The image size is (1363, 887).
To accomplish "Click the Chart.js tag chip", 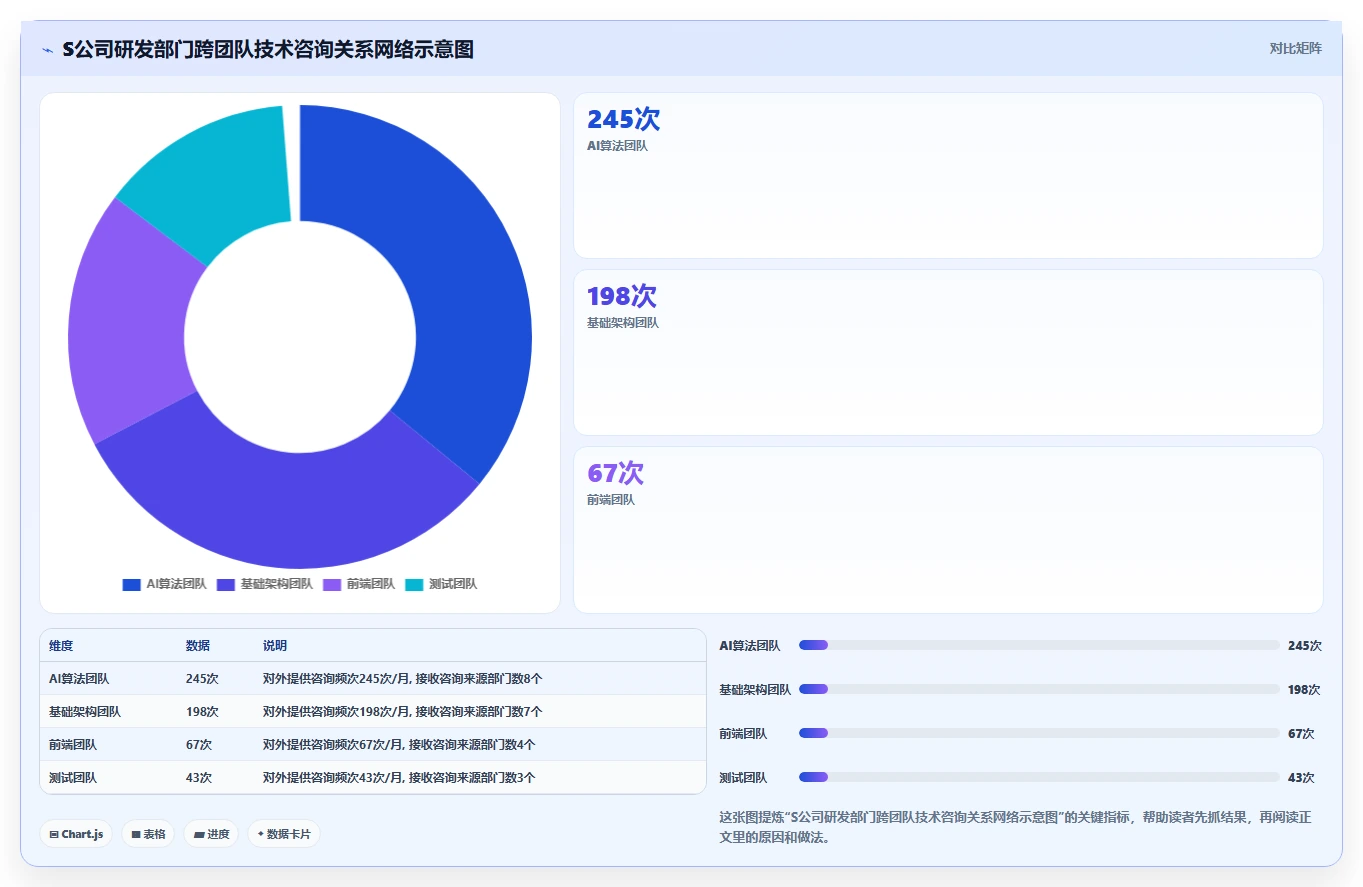I will coord(76,834).
